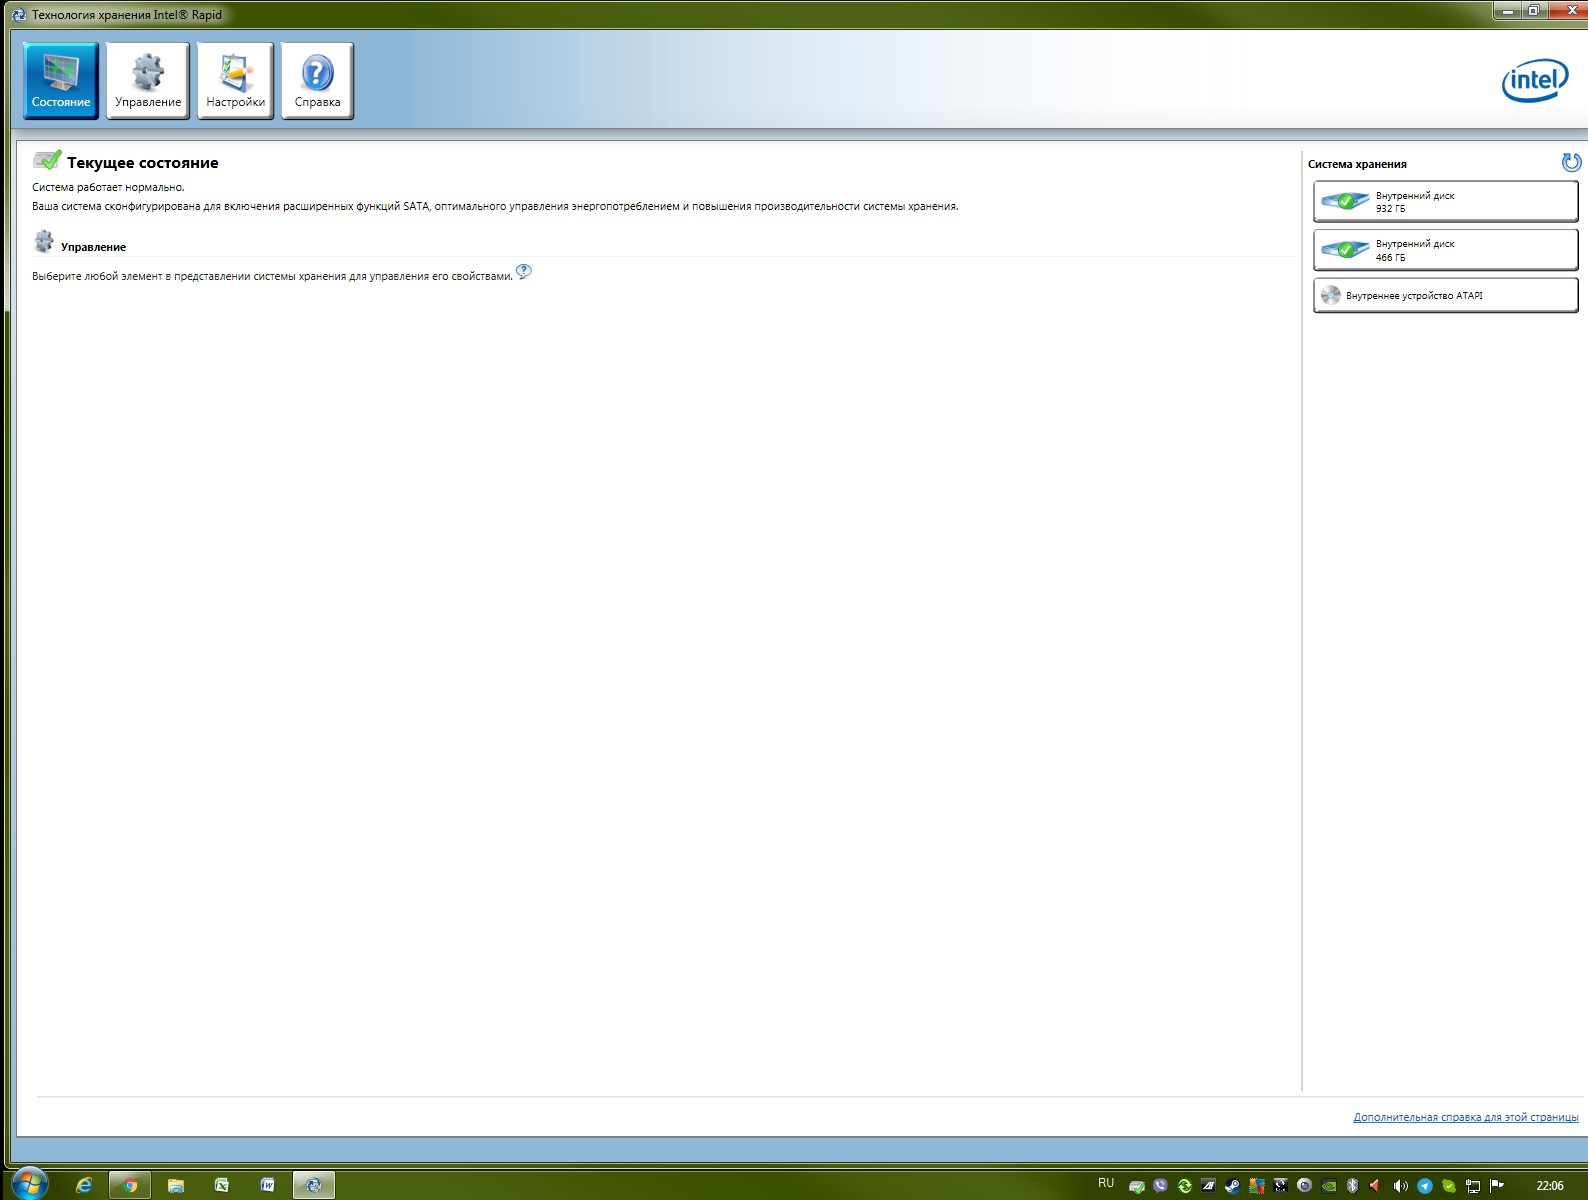Open the Windows Start menu
1588x1200 pixels.
coord(28,1184)
